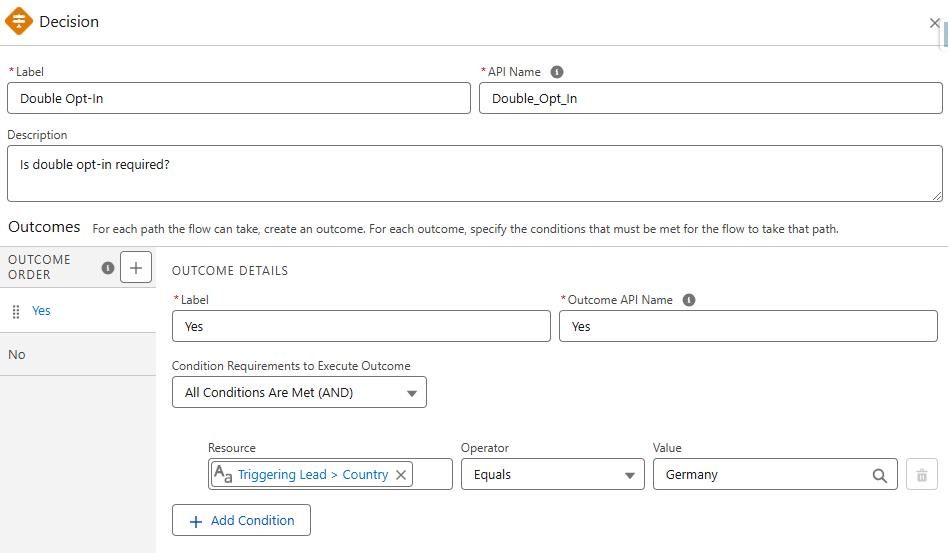The image size is (948, 553).
Task: Close the Decision dialog
Action: pyautogui.click(x=934, y=23)
